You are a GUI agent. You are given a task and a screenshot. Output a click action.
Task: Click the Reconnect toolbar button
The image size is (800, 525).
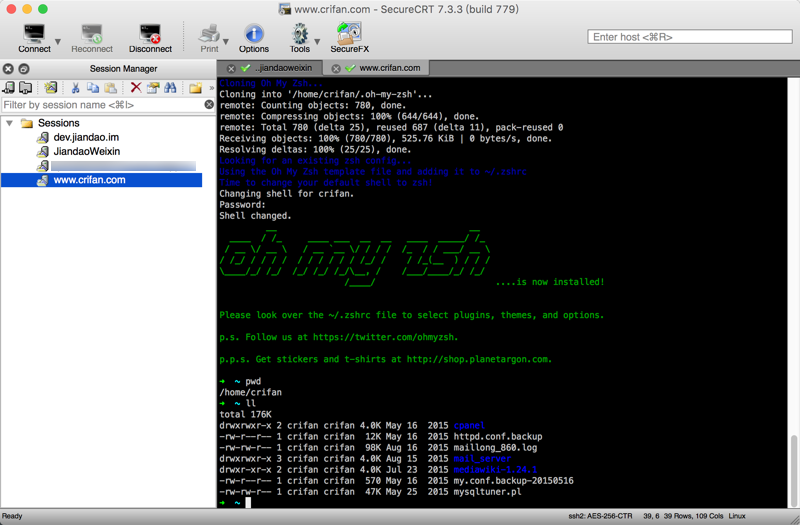[x=92, y=39]
